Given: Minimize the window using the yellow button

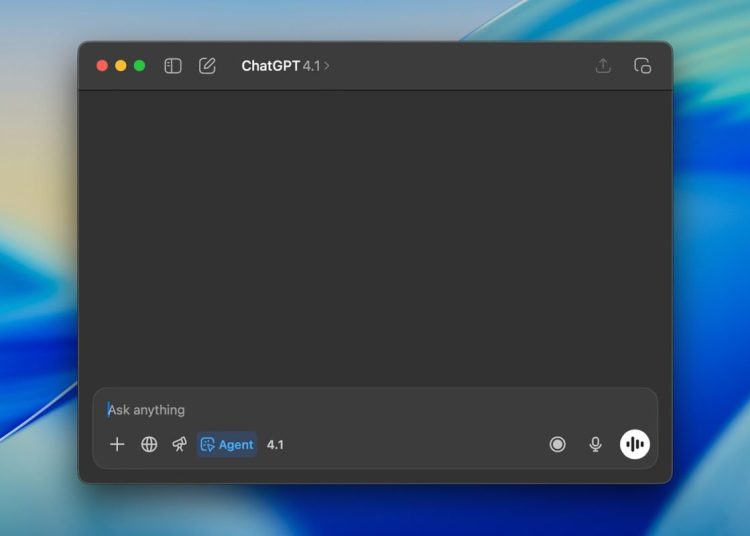Looking at the screenshot, I should [x=121, y=66].
